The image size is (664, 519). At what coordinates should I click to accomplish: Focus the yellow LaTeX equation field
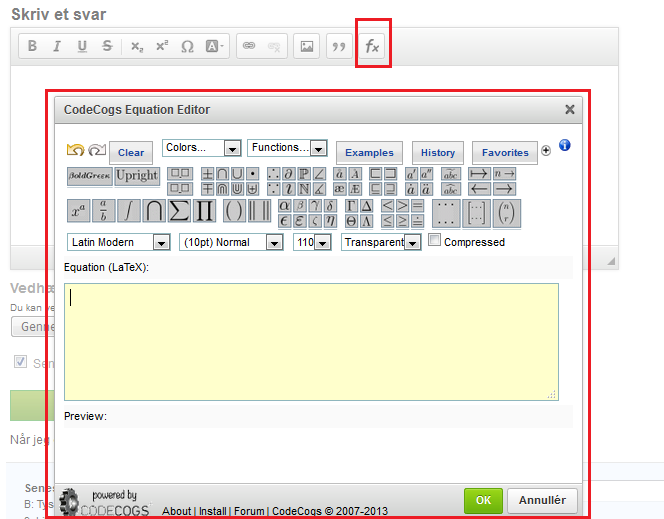click(311, 342)
